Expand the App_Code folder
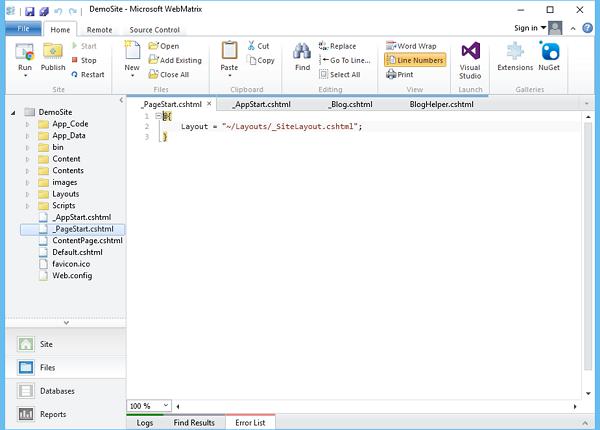The image size is (600, 430). pyautogui.click(x=28, y=124)
